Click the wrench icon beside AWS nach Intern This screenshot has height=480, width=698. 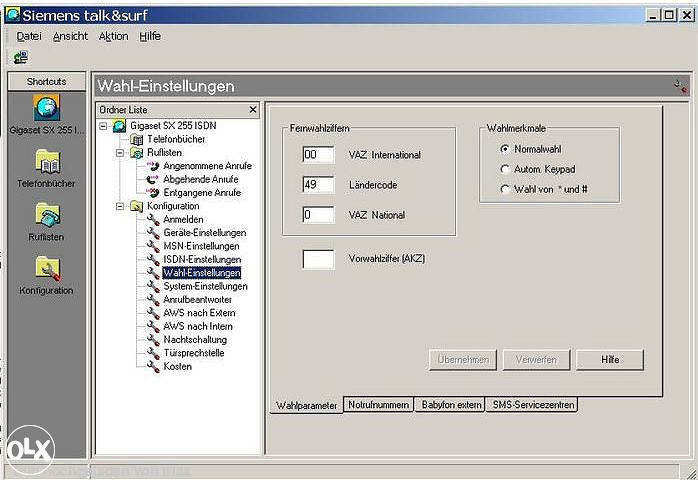click(153, 326)
